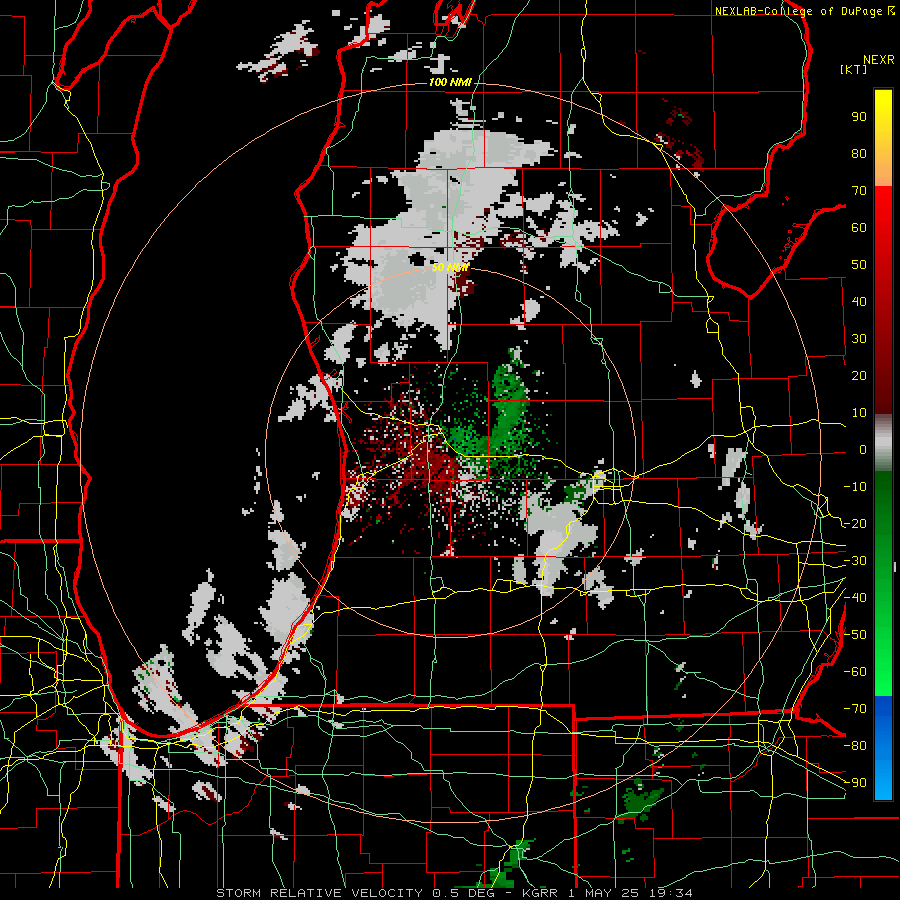Click the -10 knot legend value
This screenshot has width=900, height=900.
tap(855, 487)
